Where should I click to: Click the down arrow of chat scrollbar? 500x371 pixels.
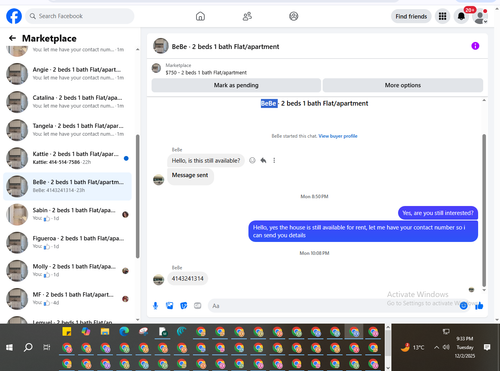click(484, 290)
